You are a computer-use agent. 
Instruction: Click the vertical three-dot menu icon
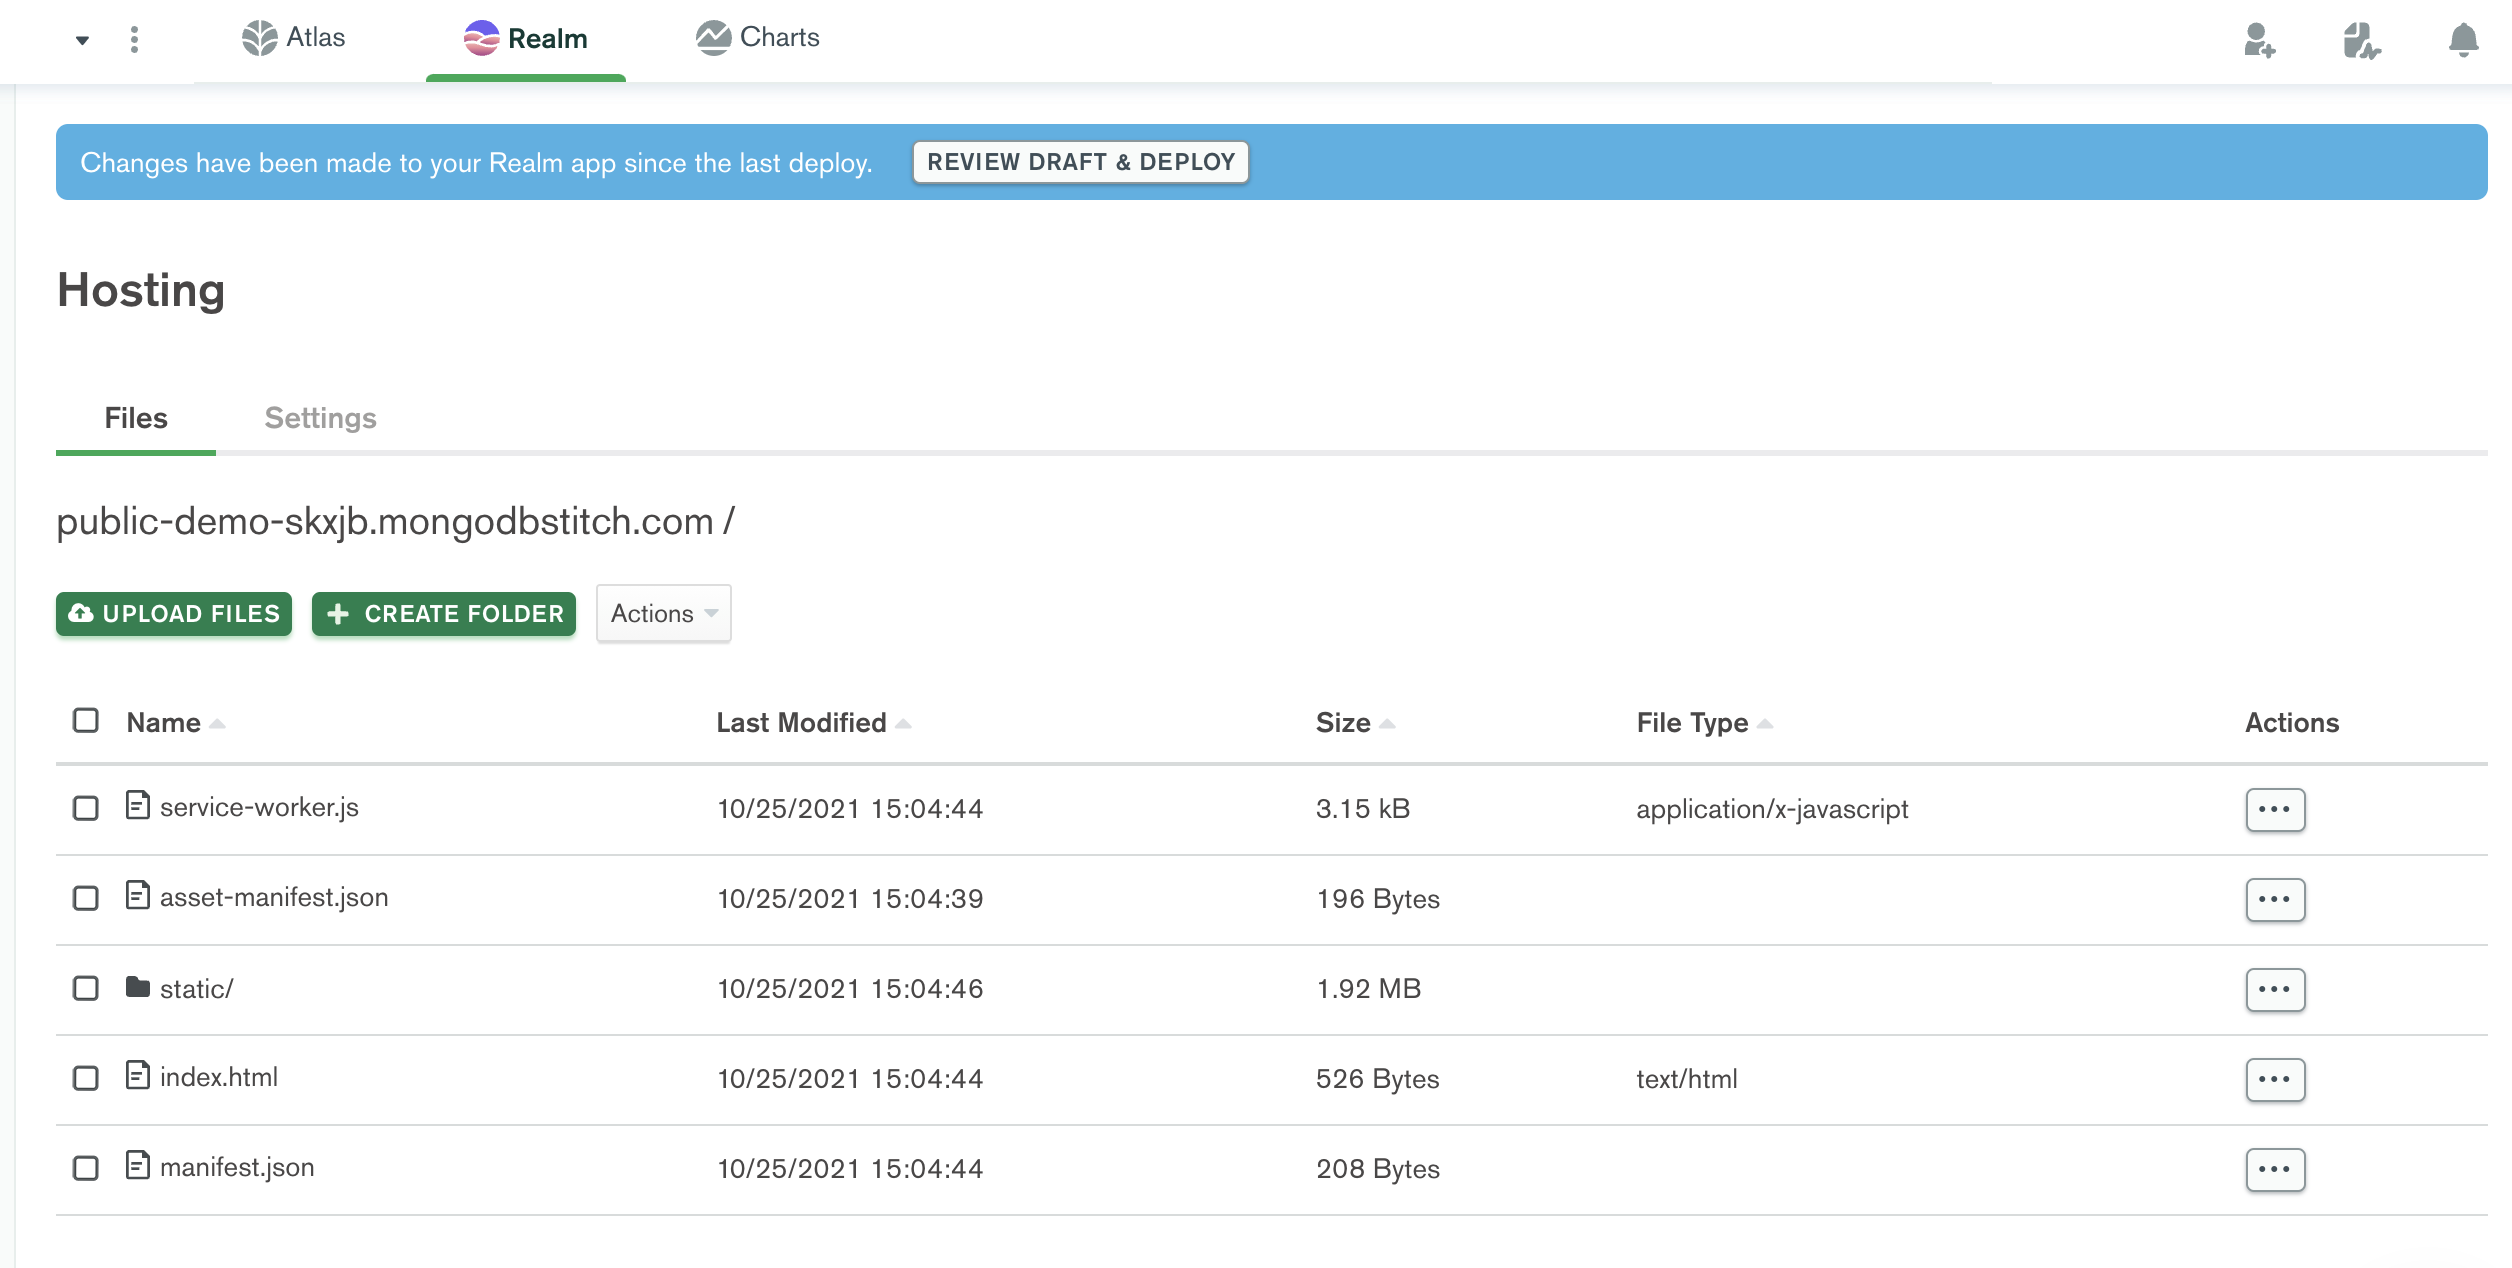[x=134, y=40]
